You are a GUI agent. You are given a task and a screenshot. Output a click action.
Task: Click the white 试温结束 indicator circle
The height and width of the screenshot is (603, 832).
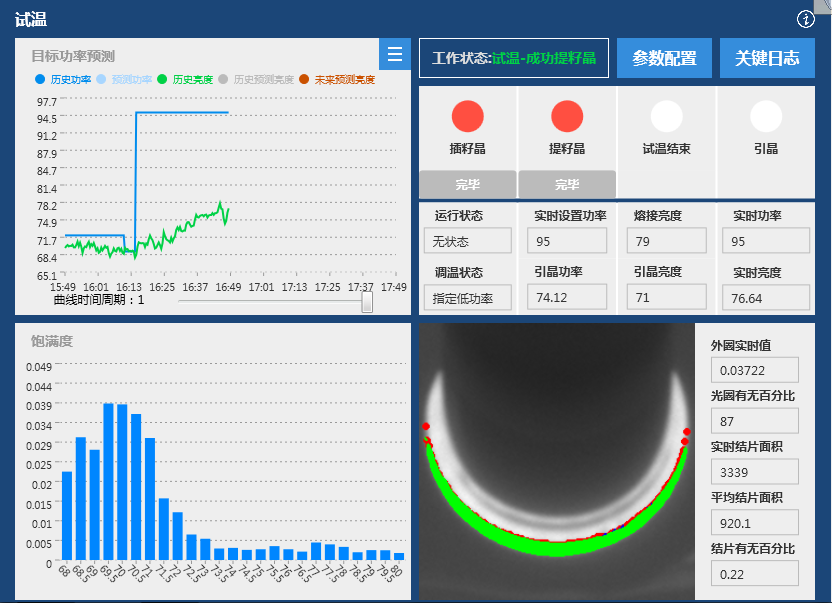coord(667,117)
